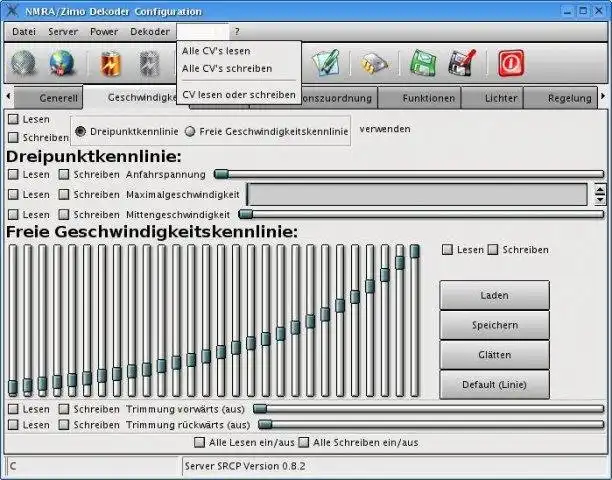
Task: Check Schreiben next to the free speed curve
Action: [x=493, y=250]
